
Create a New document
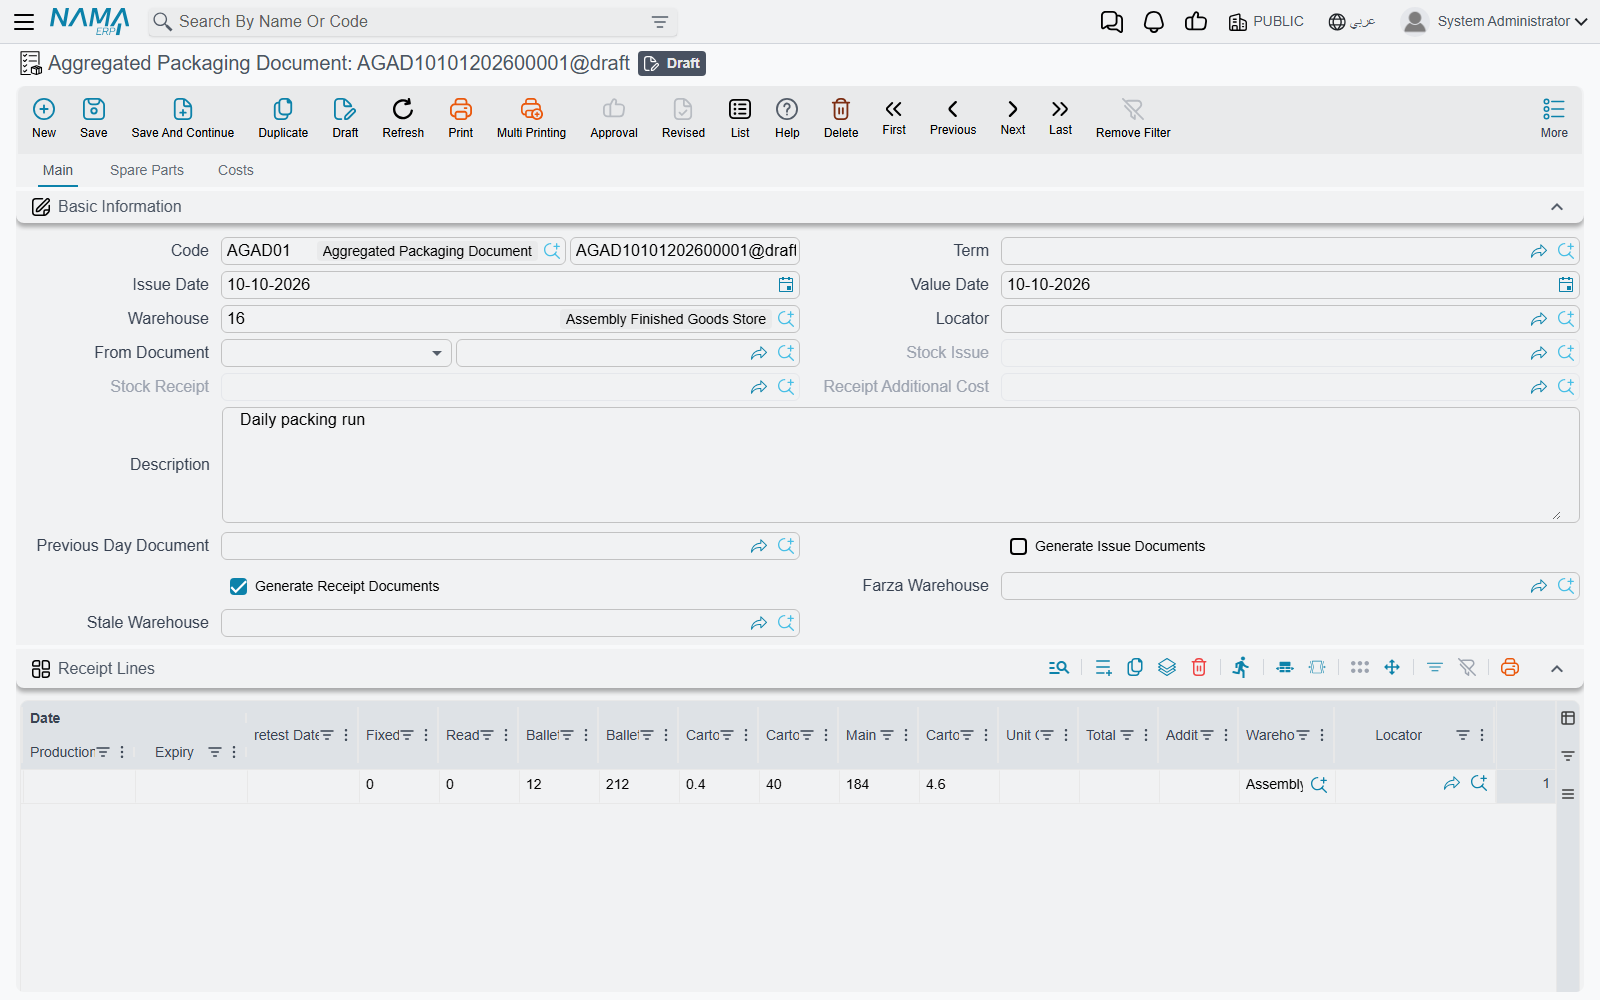pos(44,118)
